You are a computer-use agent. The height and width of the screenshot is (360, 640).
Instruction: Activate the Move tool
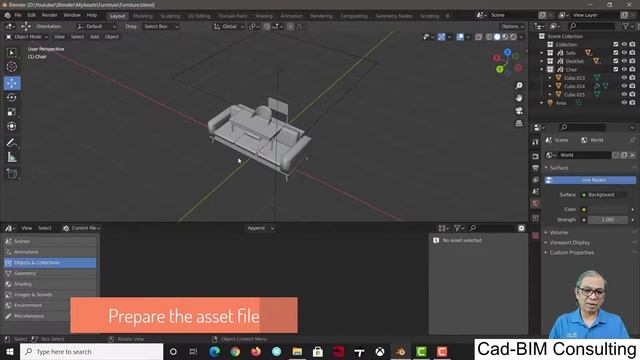point(12,83)
